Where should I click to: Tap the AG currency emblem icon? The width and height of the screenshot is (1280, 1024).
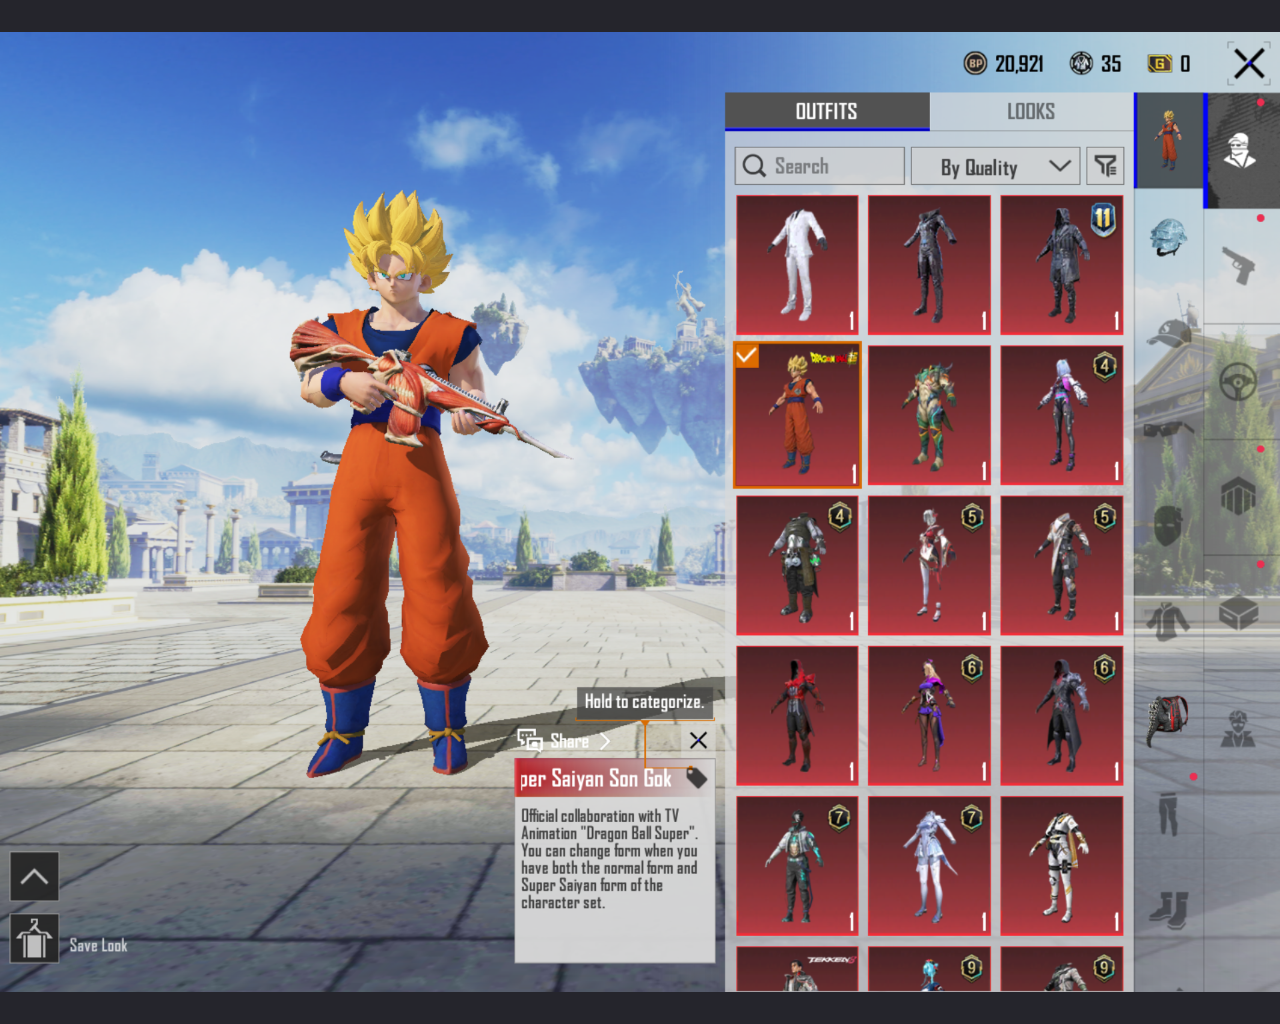click(1081, 64)
